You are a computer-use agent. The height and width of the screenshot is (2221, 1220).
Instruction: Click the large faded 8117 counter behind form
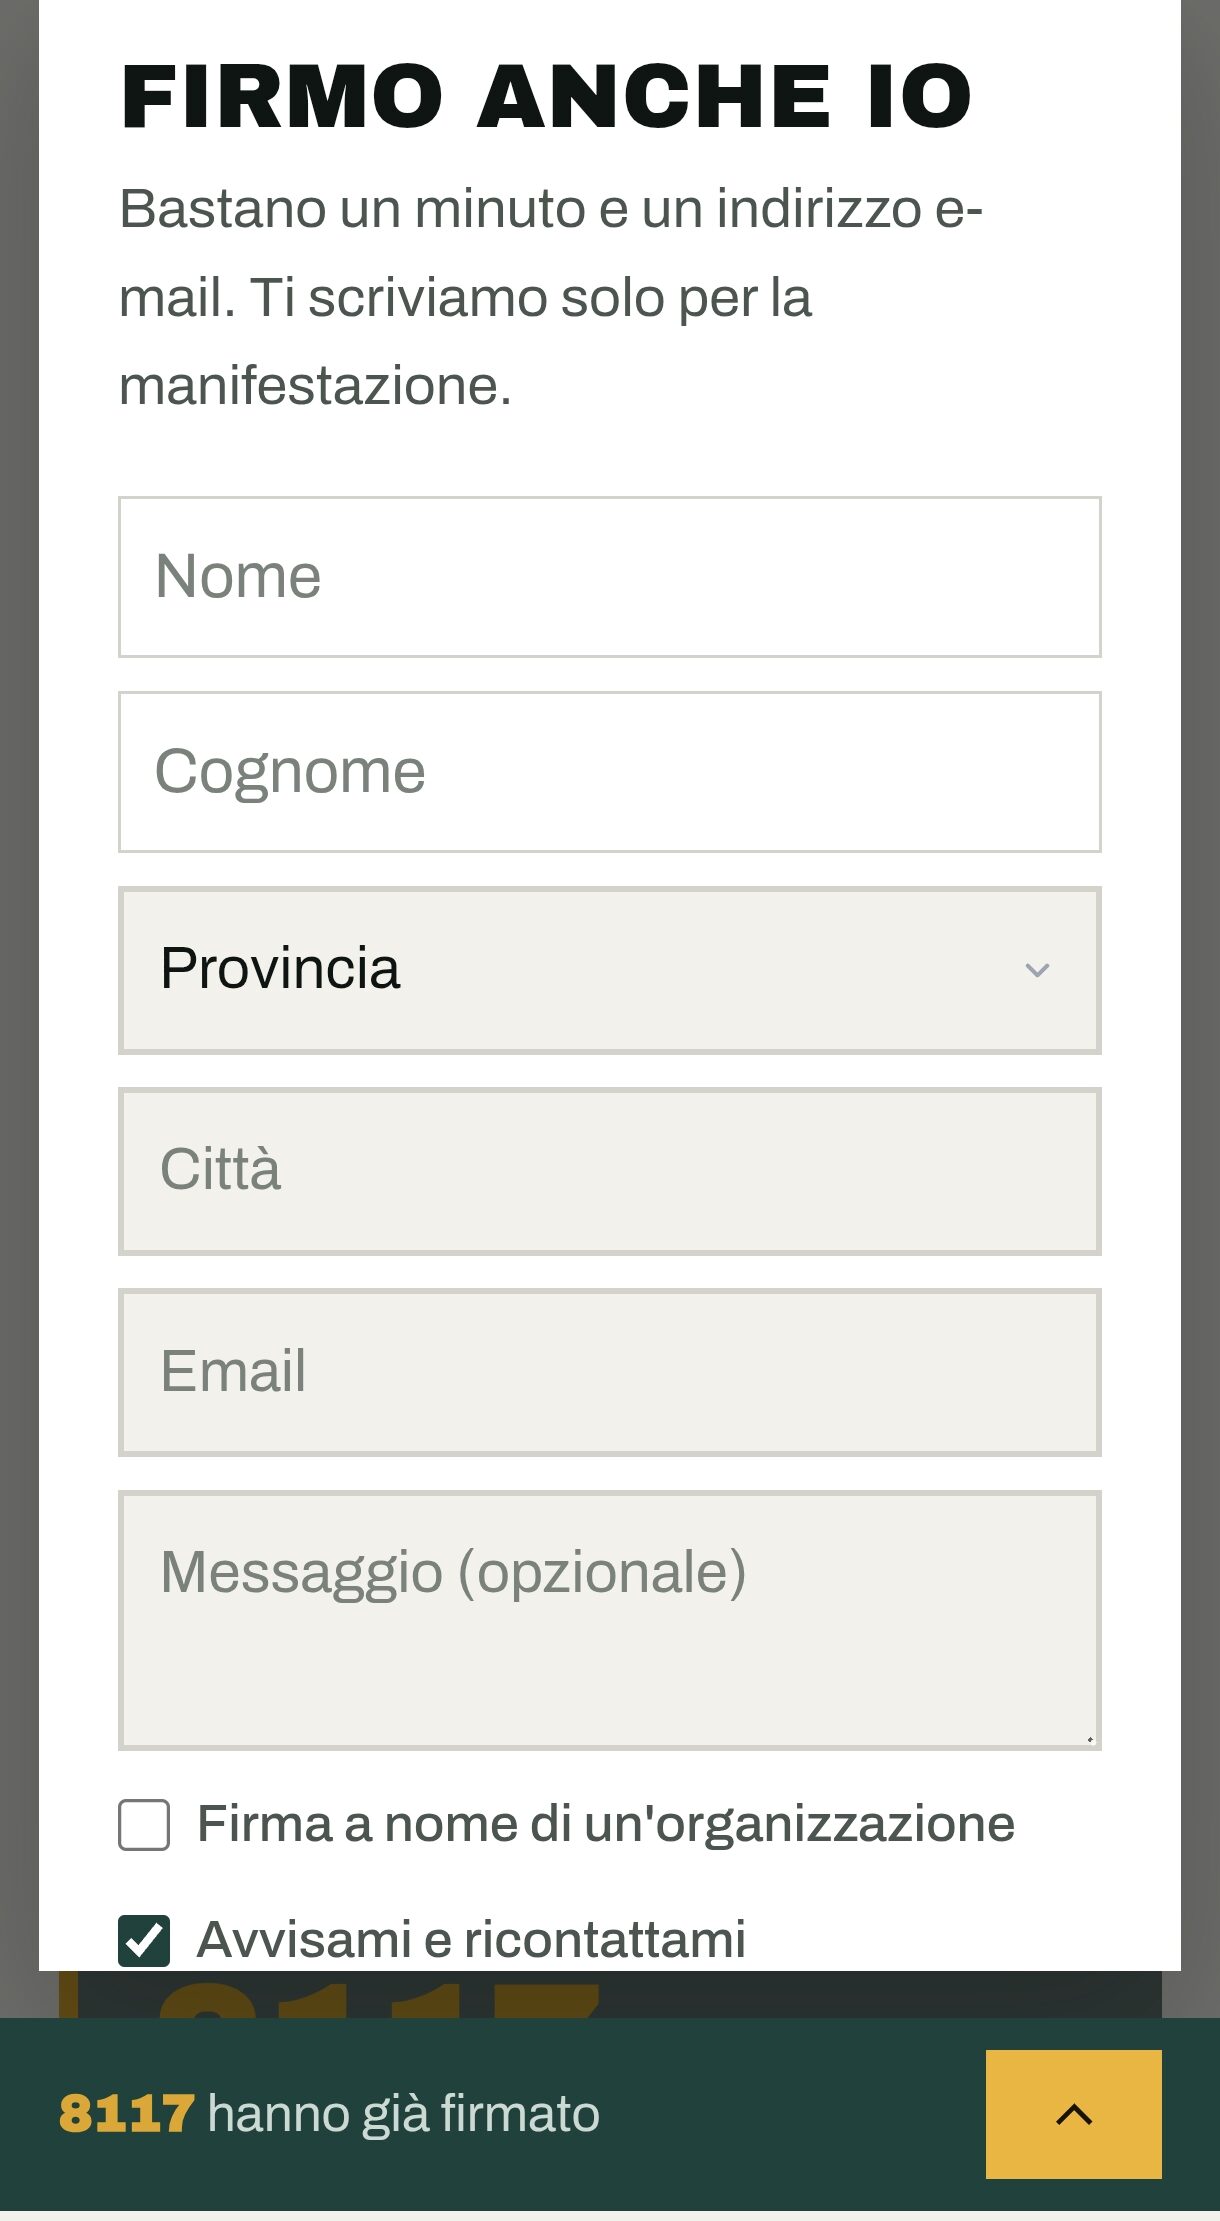pyautogui.click(x=380, y=1995)
